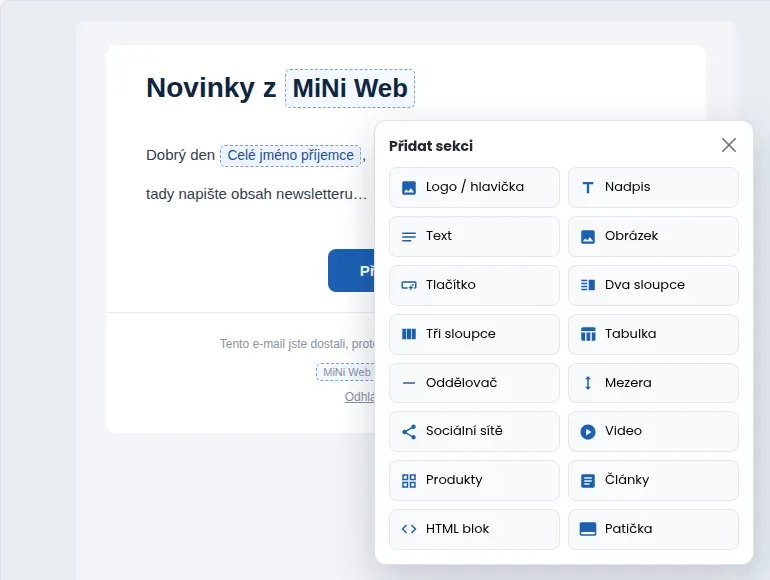The width and height of the screenshot is (770, 580).
Task: Select the Tabulka table icon
Action: coord(588,334)
